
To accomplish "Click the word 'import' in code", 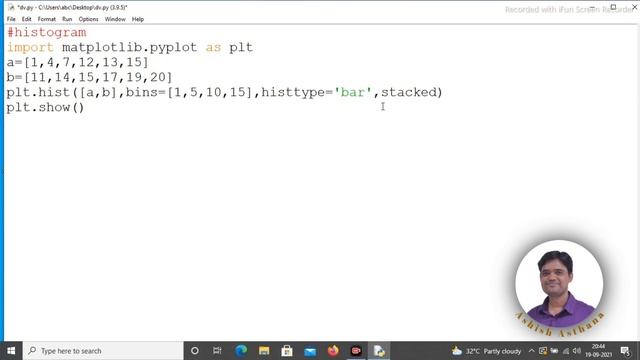I will [30, 47].
